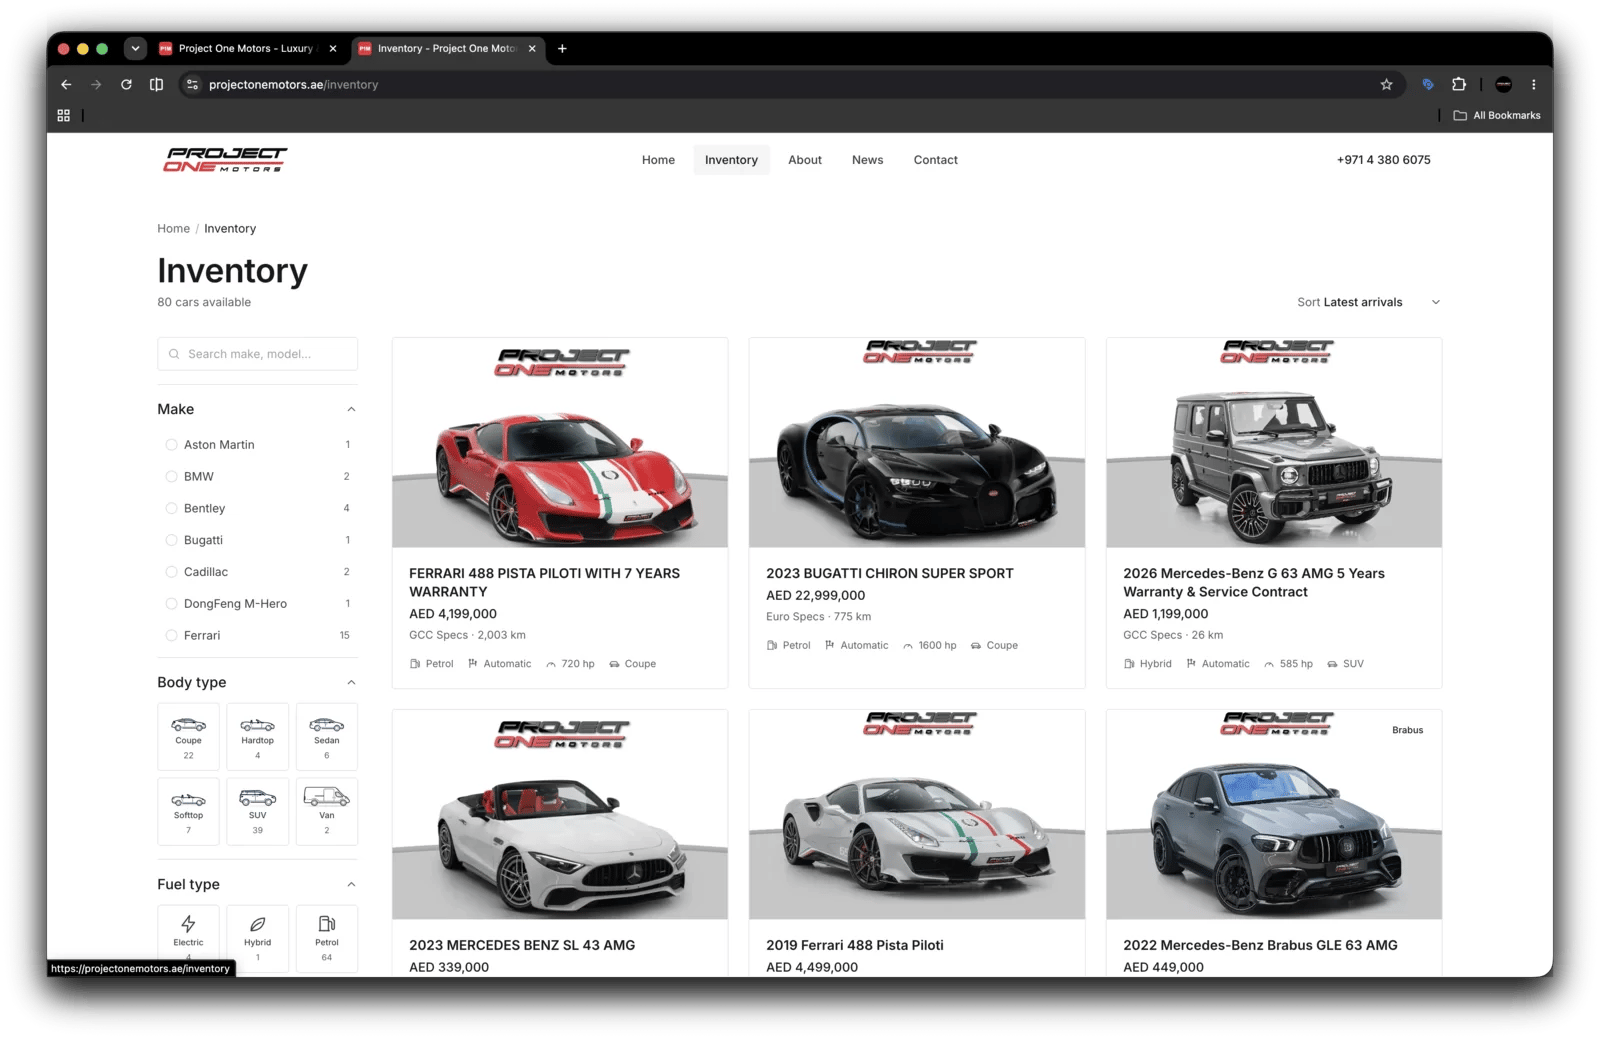1600x1039 pixels.
Task: Bookmark this page with star icon
Action: click(1386, 85)
